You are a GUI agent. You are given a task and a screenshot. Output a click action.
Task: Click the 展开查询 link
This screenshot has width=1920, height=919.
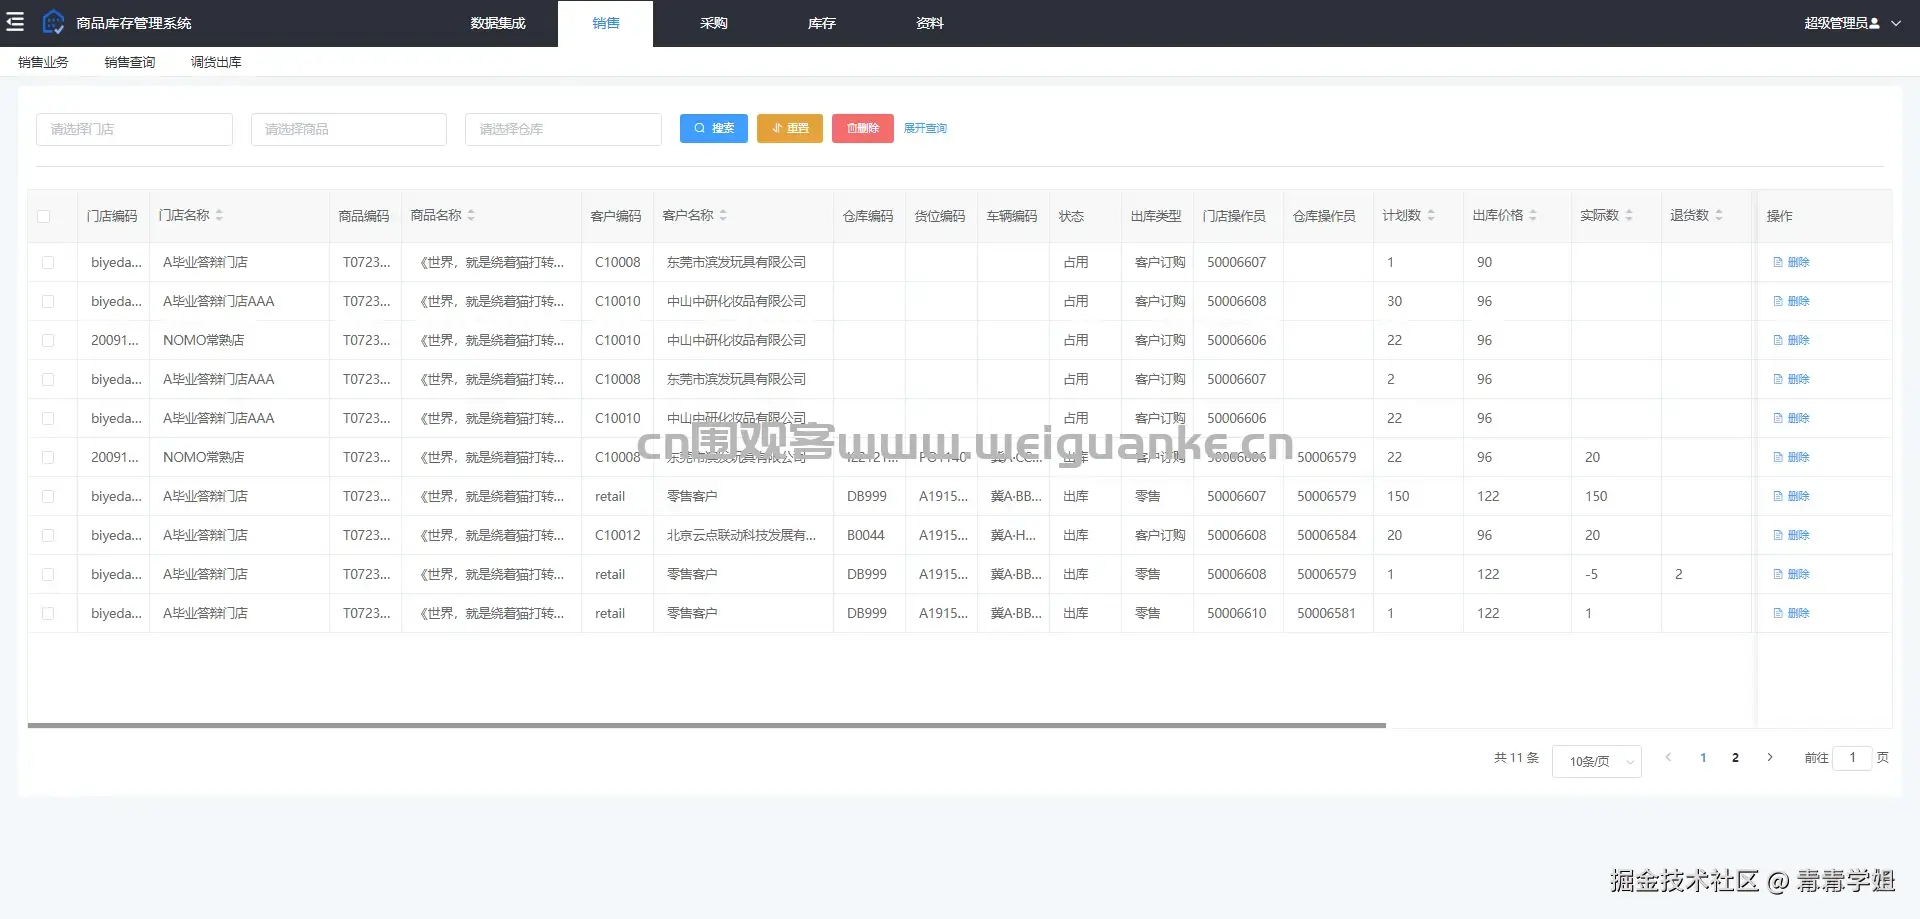click(925, 128)
